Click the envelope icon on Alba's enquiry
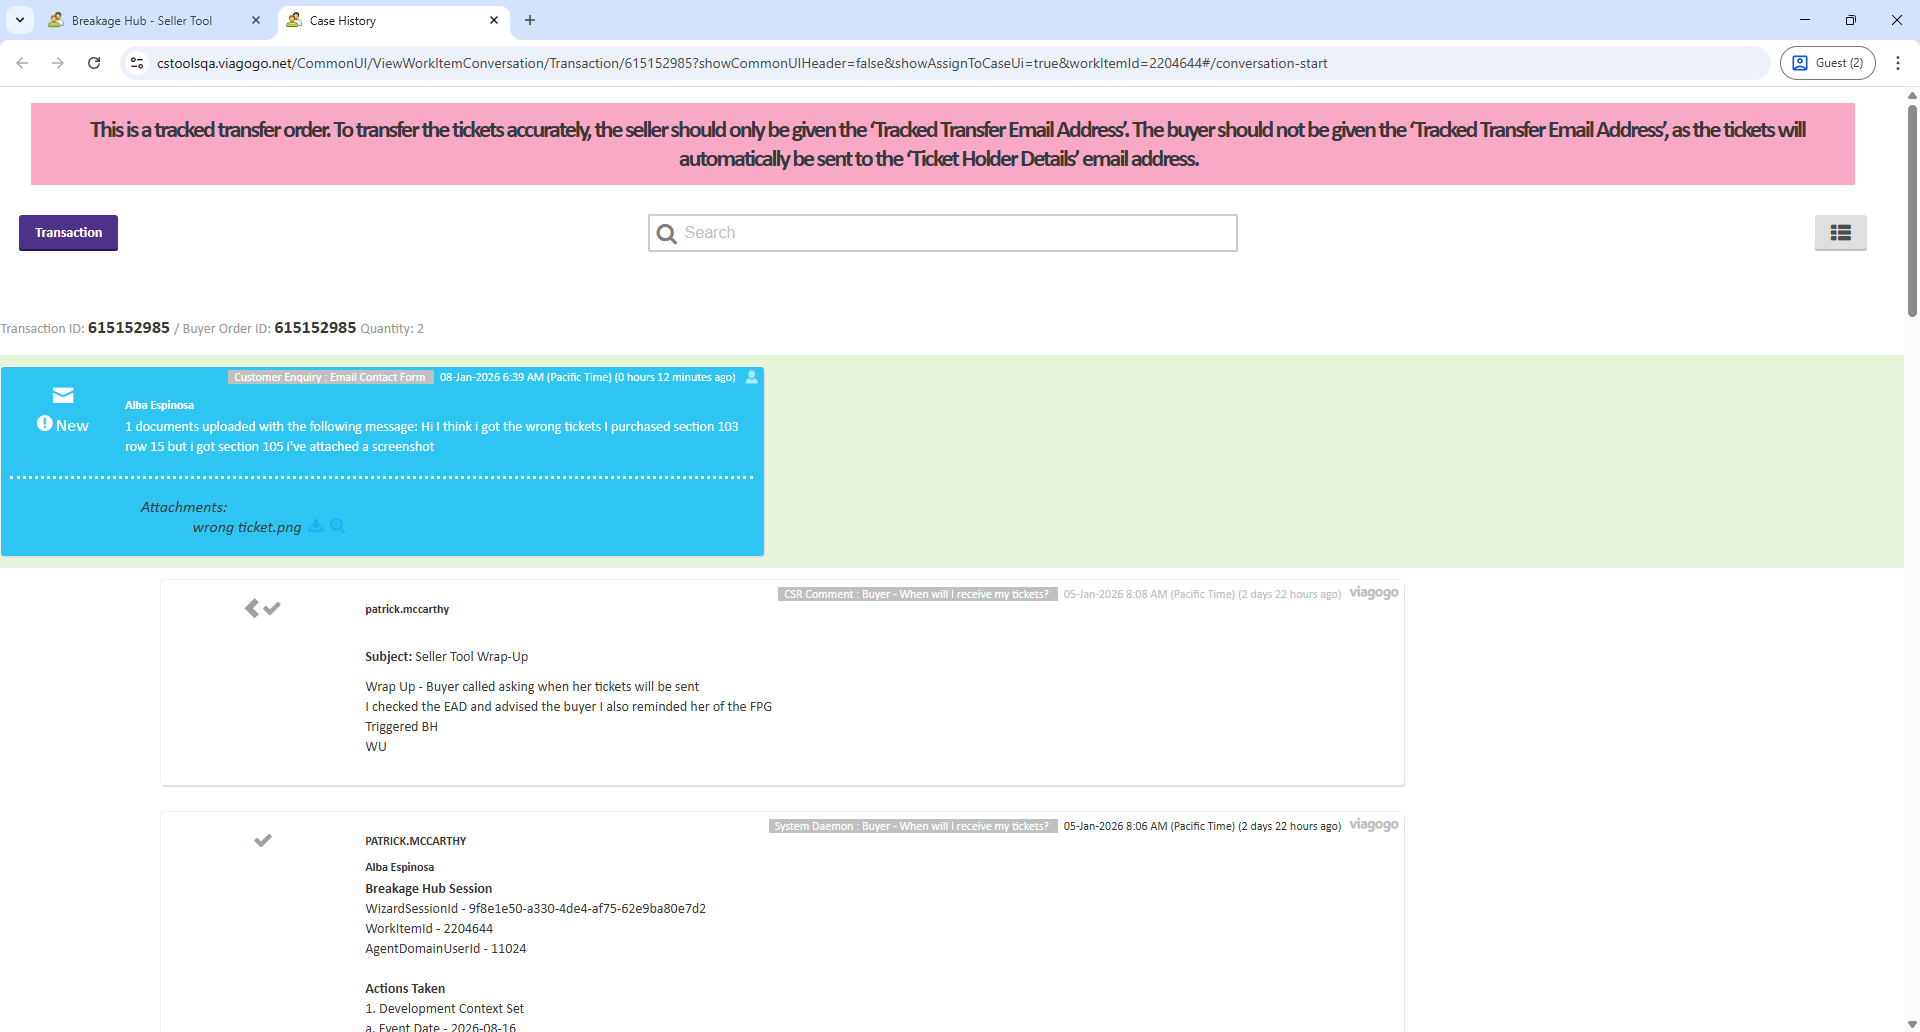This screenshot has height=1032, width=1920. pos(63,395)
